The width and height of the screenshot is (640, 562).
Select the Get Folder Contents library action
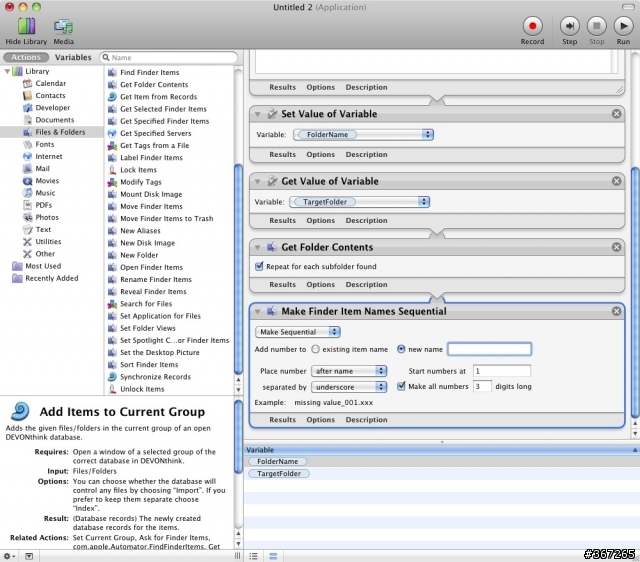tap(154, 84)
